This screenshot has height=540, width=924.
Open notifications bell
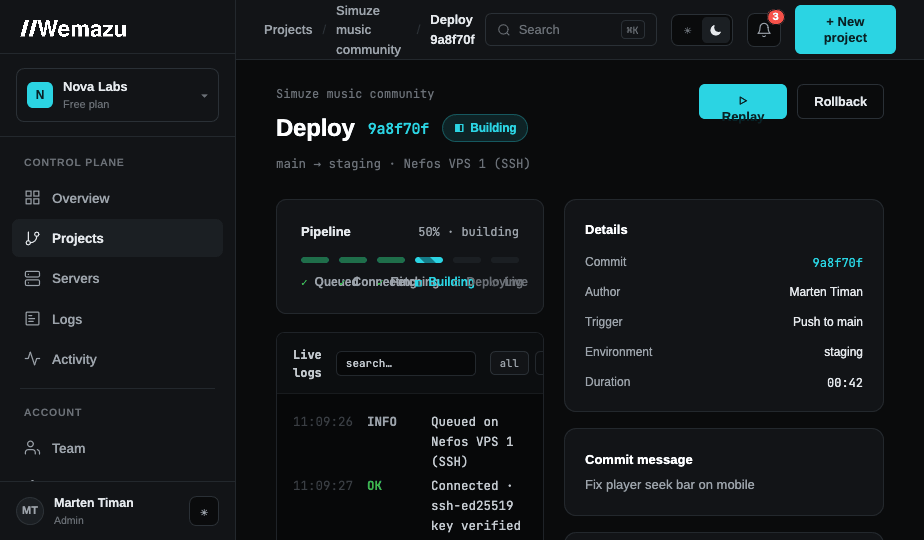tap(764, 29)
